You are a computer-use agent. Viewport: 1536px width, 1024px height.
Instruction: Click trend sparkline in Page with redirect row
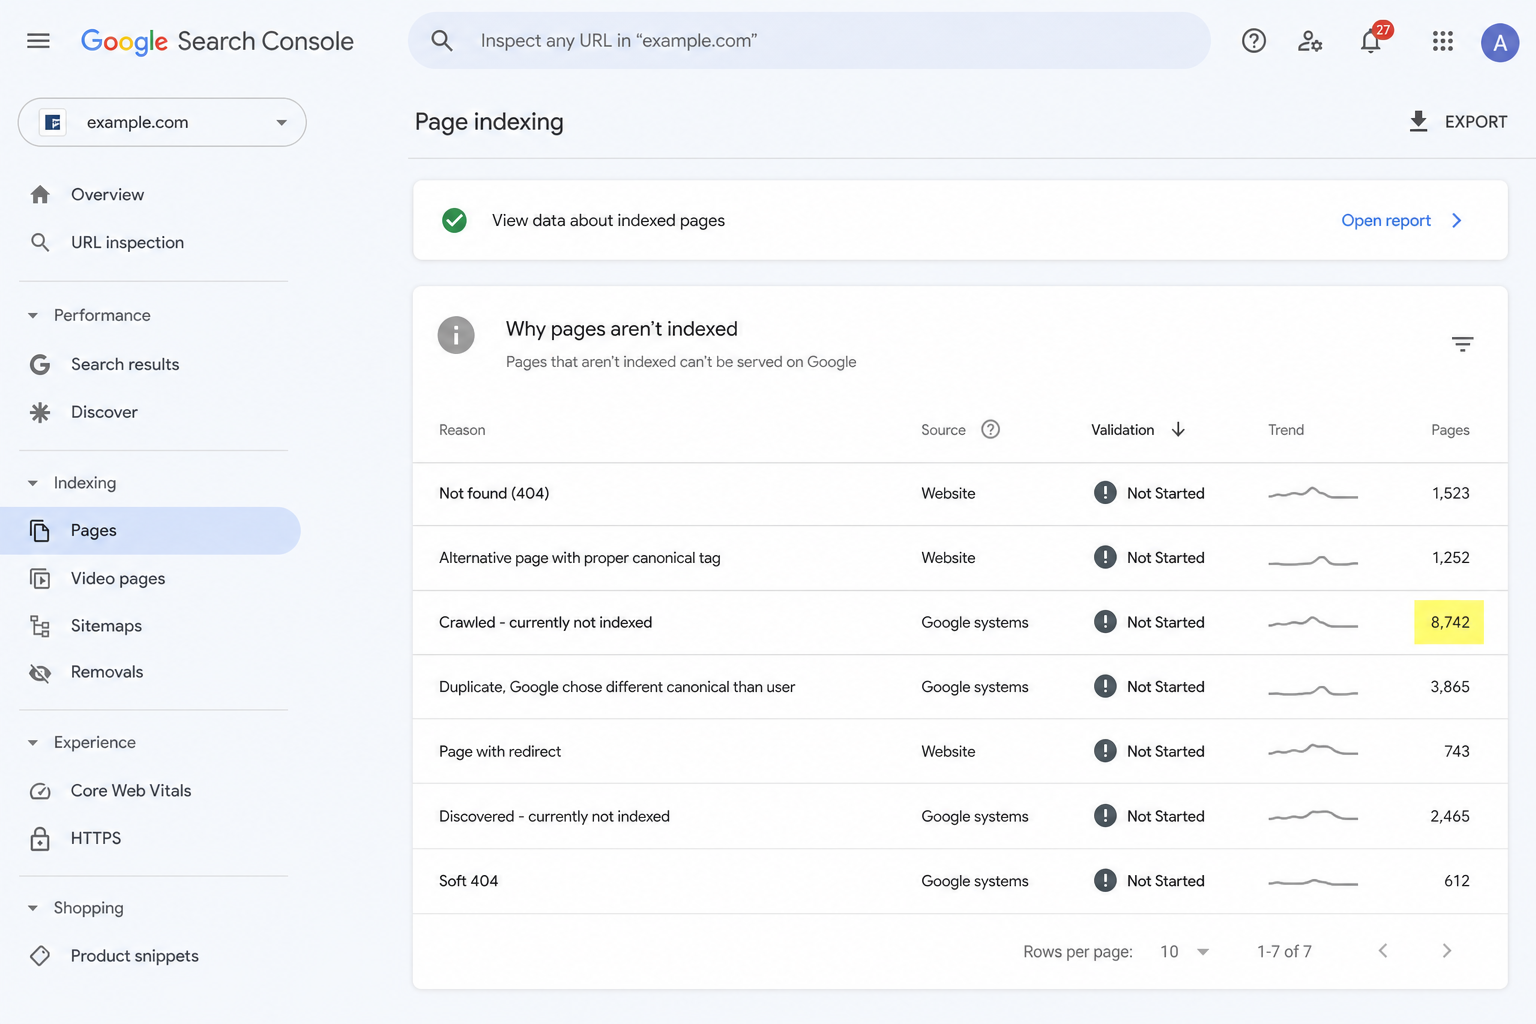pos(1313,750)
